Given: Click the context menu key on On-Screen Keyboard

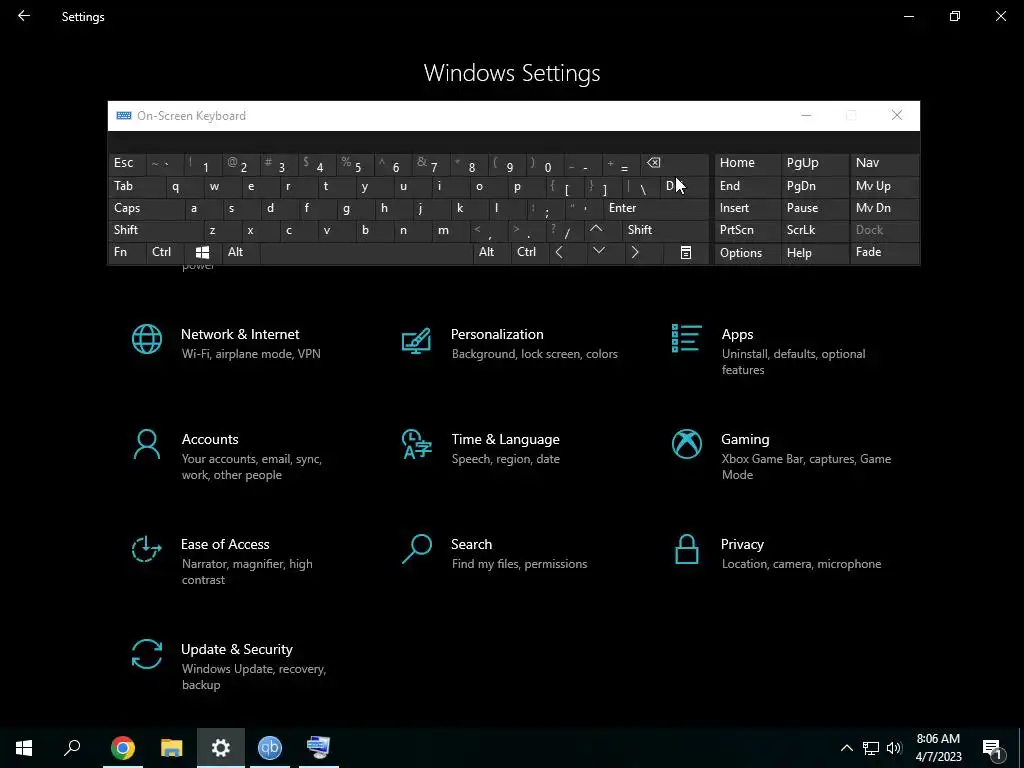Looking at the screenshot, I should pos(686,252).
